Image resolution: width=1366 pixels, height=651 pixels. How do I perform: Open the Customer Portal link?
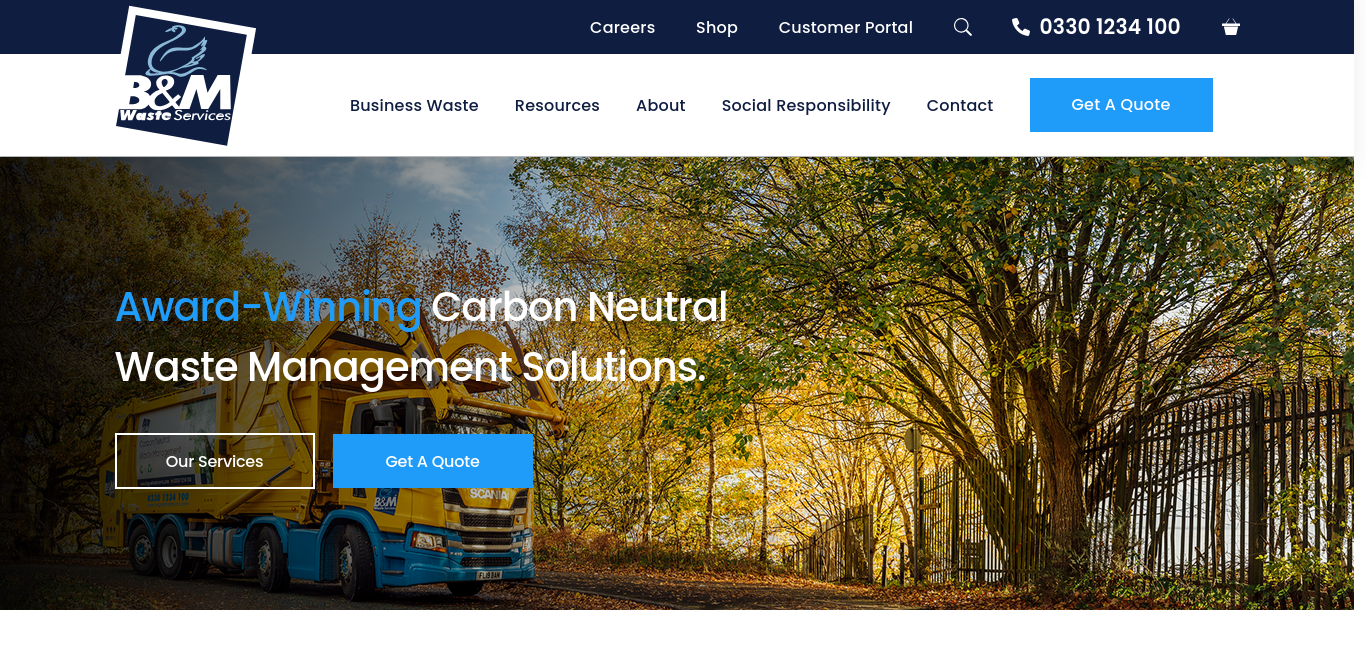pyautogui.click(x=846, y=27)
